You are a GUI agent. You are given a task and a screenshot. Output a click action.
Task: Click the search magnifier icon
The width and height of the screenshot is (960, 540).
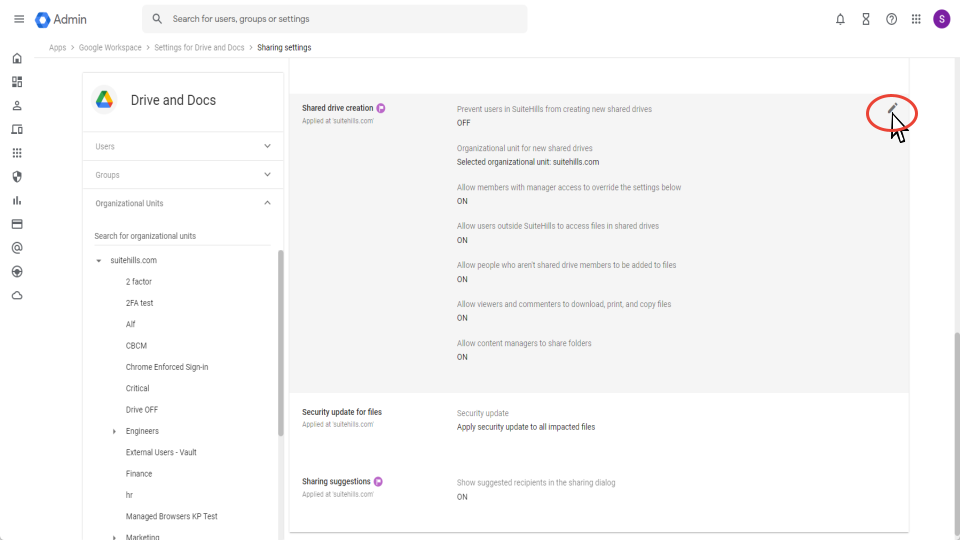[157, 19]
